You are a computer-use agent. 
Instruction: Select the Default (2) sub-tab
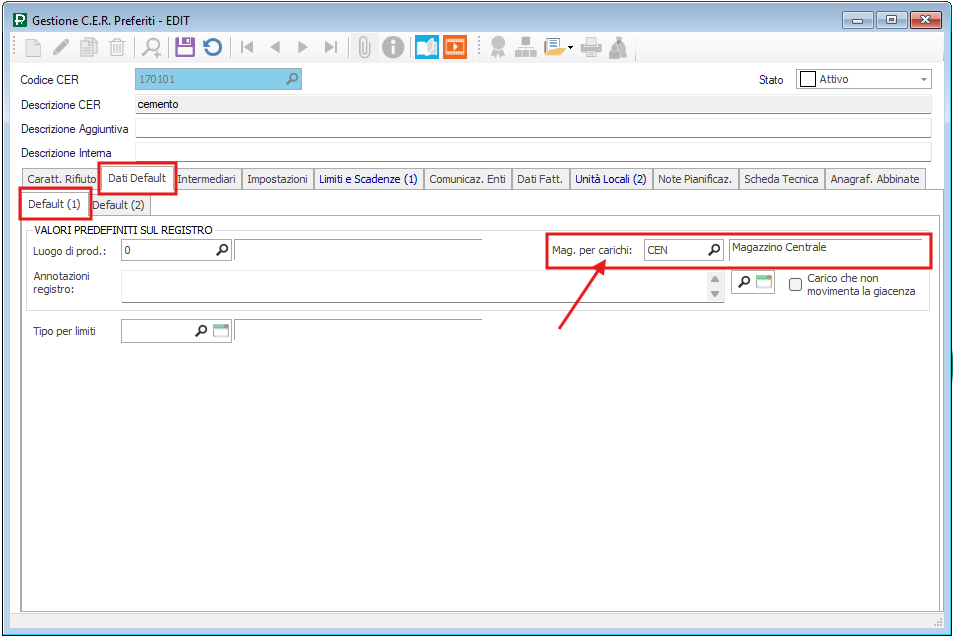[x=118, y=205]
